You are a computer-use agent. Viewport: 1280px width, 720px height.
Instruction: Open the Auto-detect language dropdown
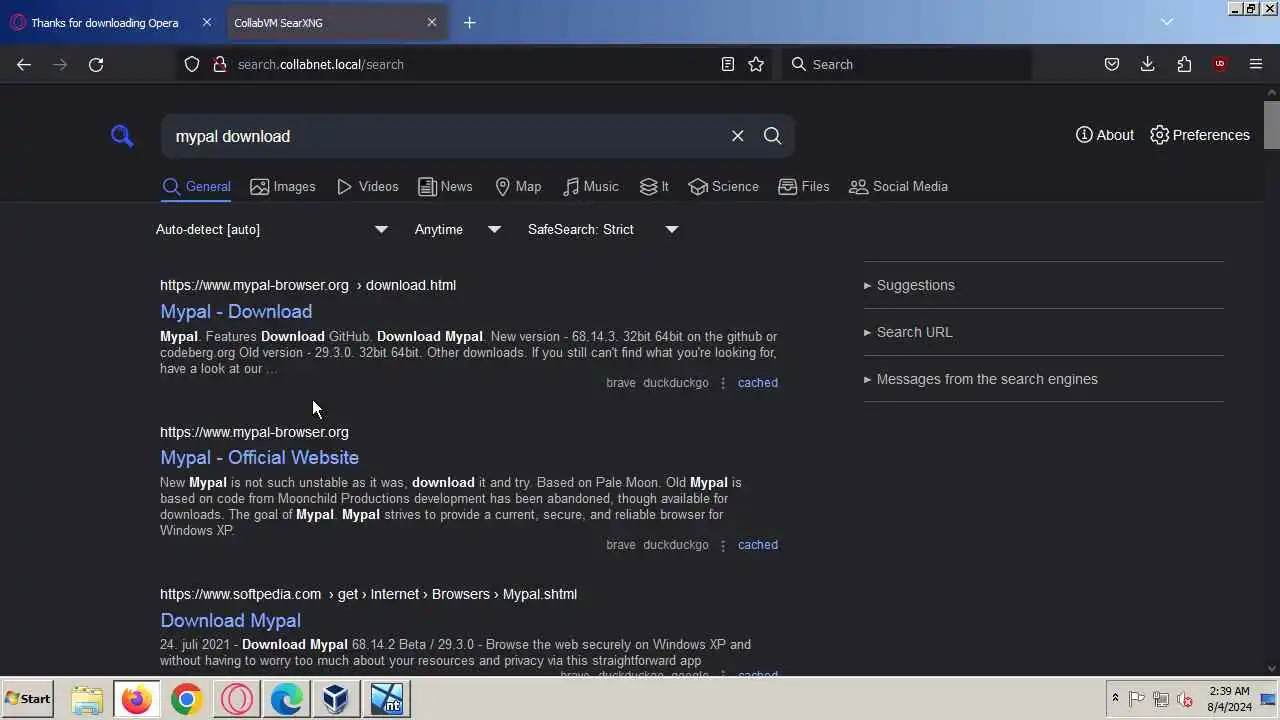271,229
